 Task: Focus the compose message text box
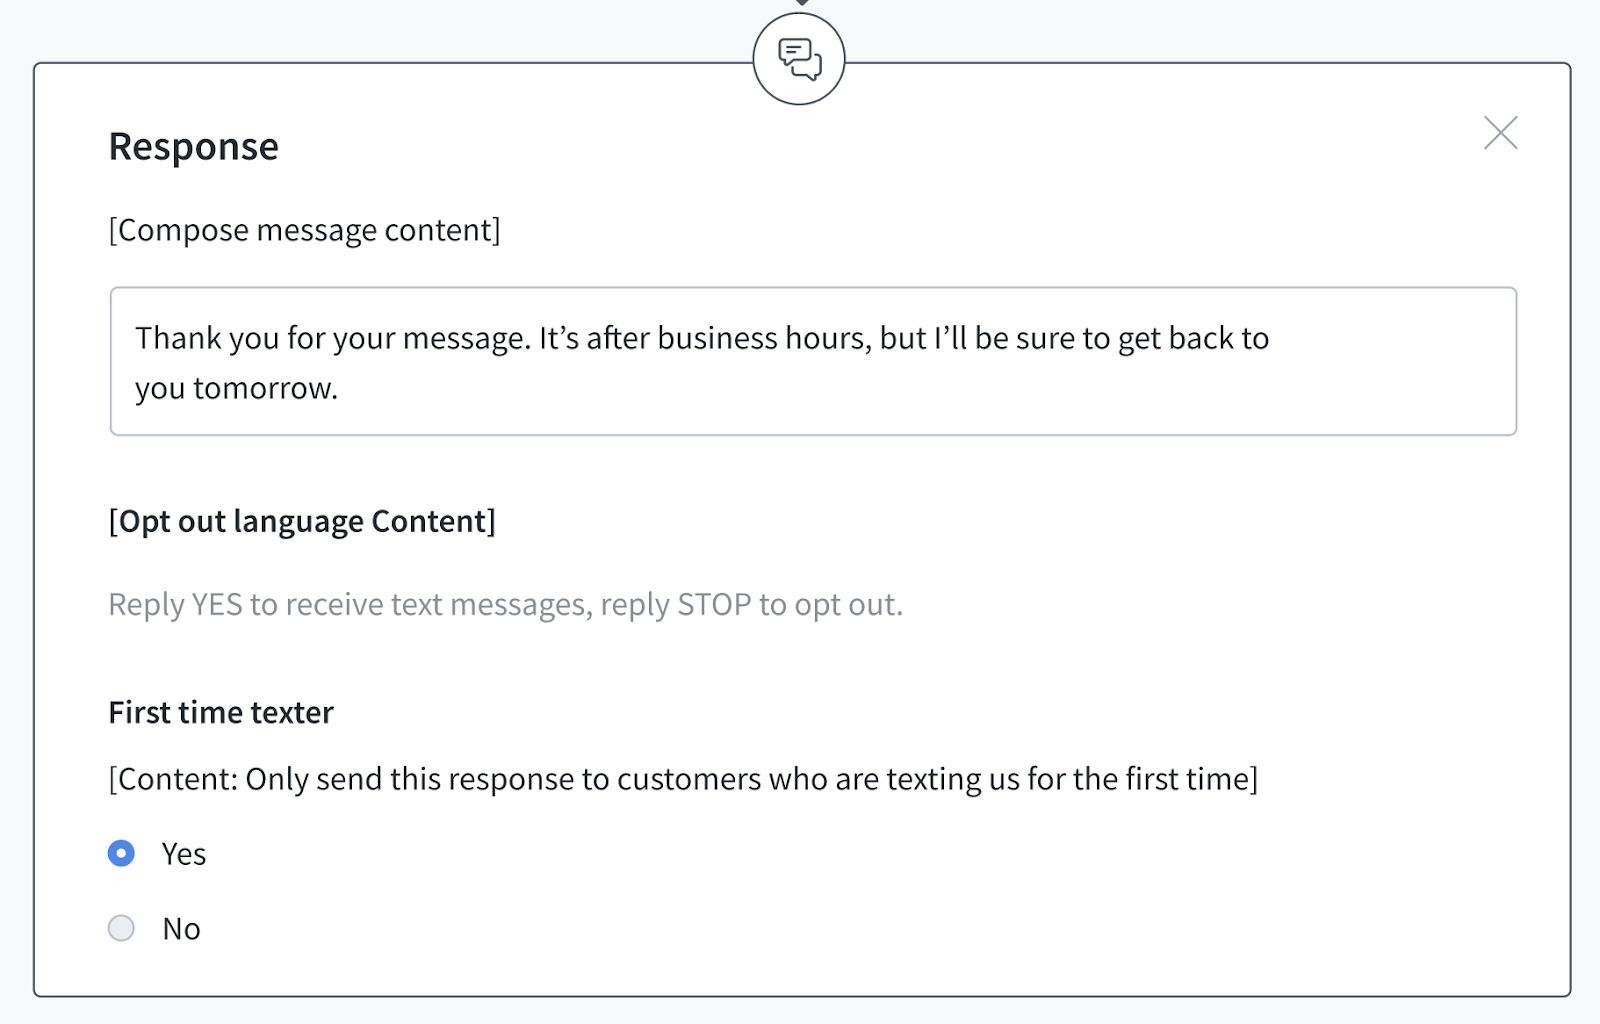(x=813, y=361)
